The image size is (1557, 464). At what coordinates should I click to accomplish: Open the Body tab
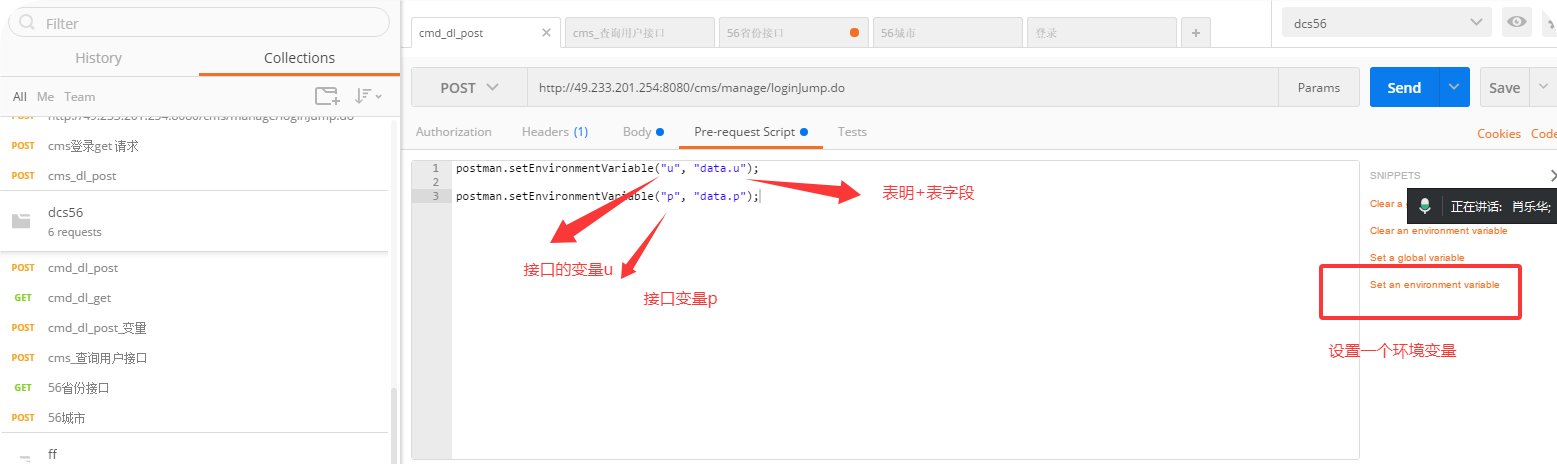tap(643, 132)
